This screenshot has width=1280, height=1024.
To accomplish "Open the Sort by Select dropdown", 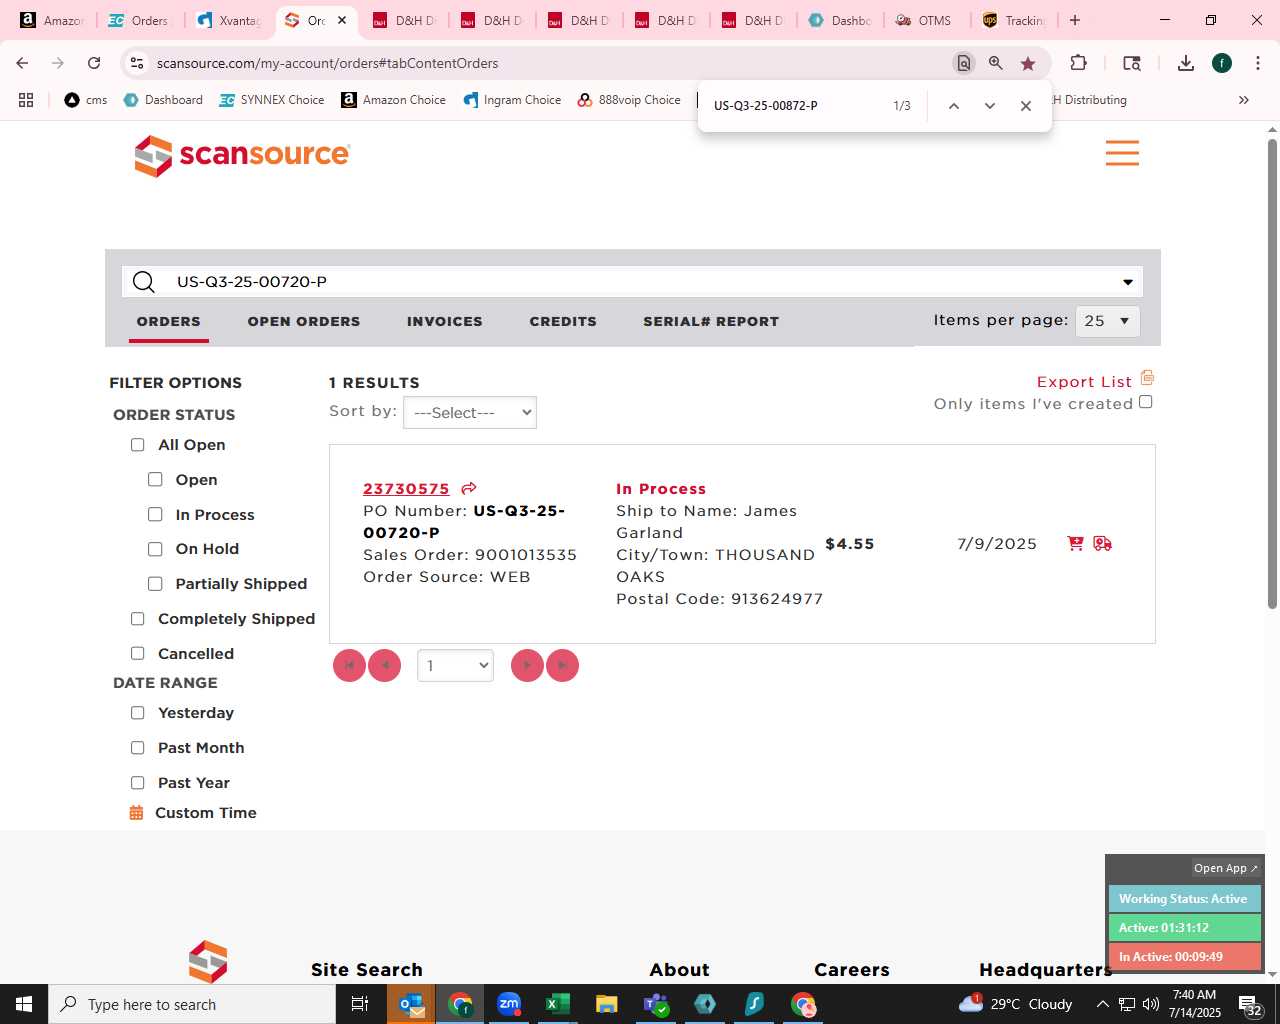I will [470, 413].
